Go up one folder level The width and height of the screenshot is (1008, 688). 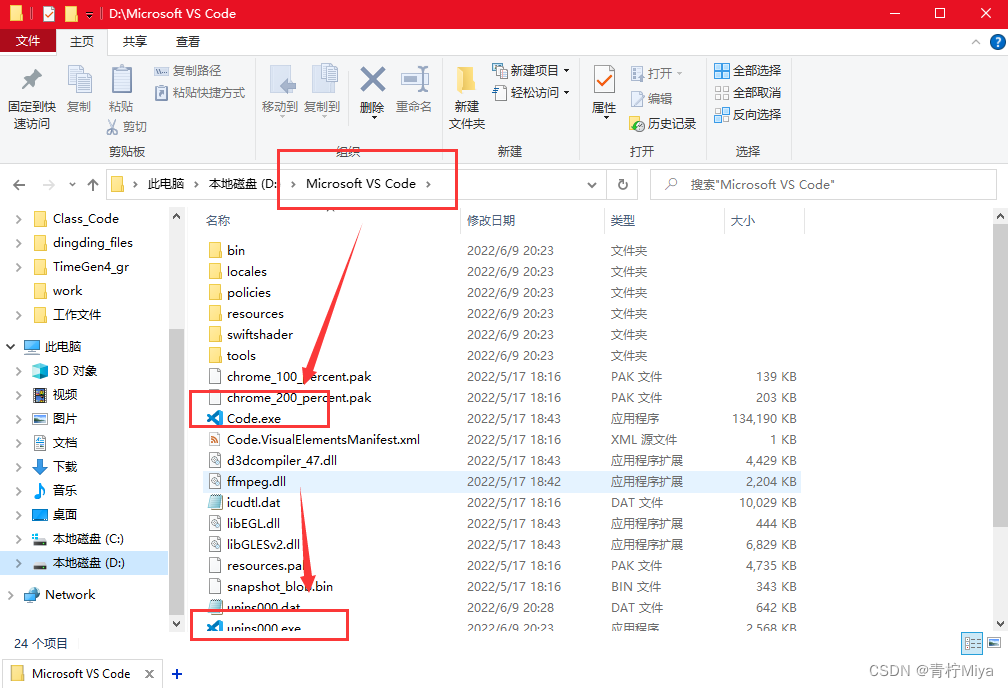93,185
